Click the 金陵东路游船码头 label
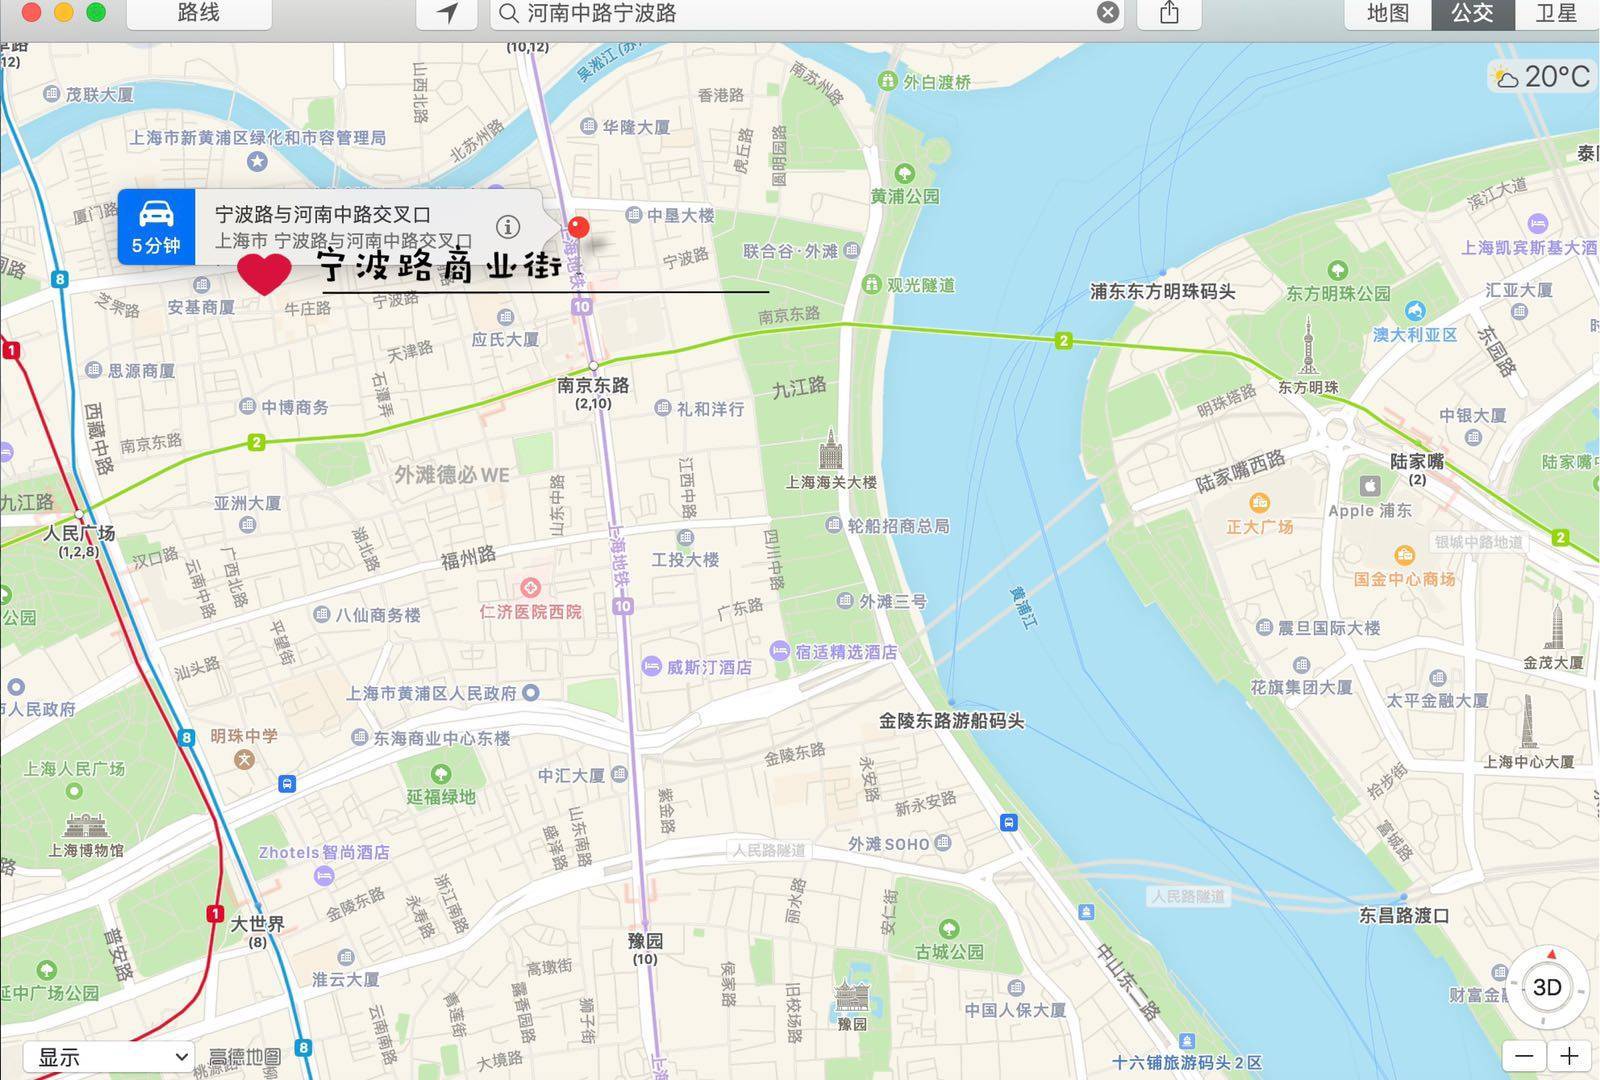The height and width of the screenshot is (1080, 1600). coord(951,720)
